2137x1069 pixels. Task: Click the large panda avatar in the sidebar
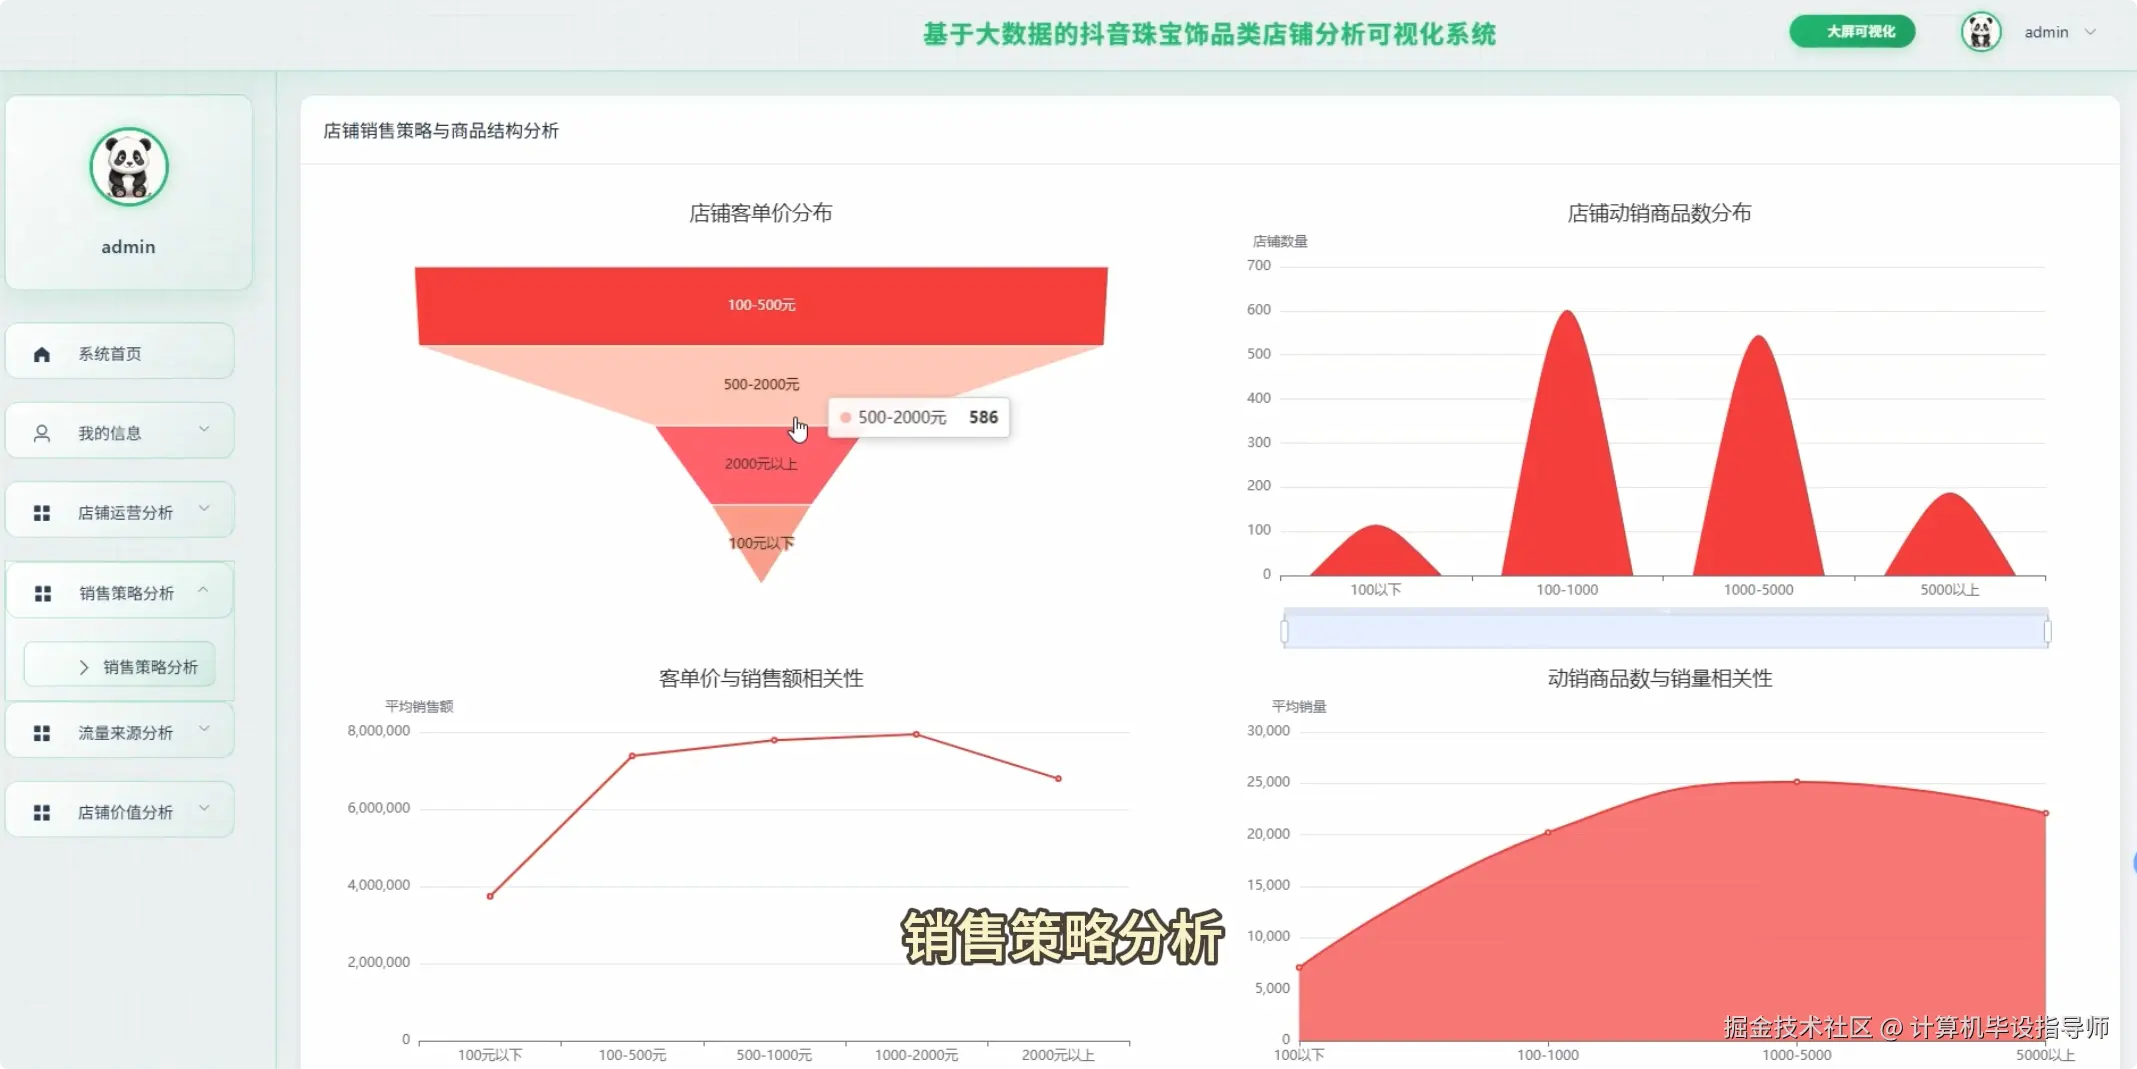129,167
